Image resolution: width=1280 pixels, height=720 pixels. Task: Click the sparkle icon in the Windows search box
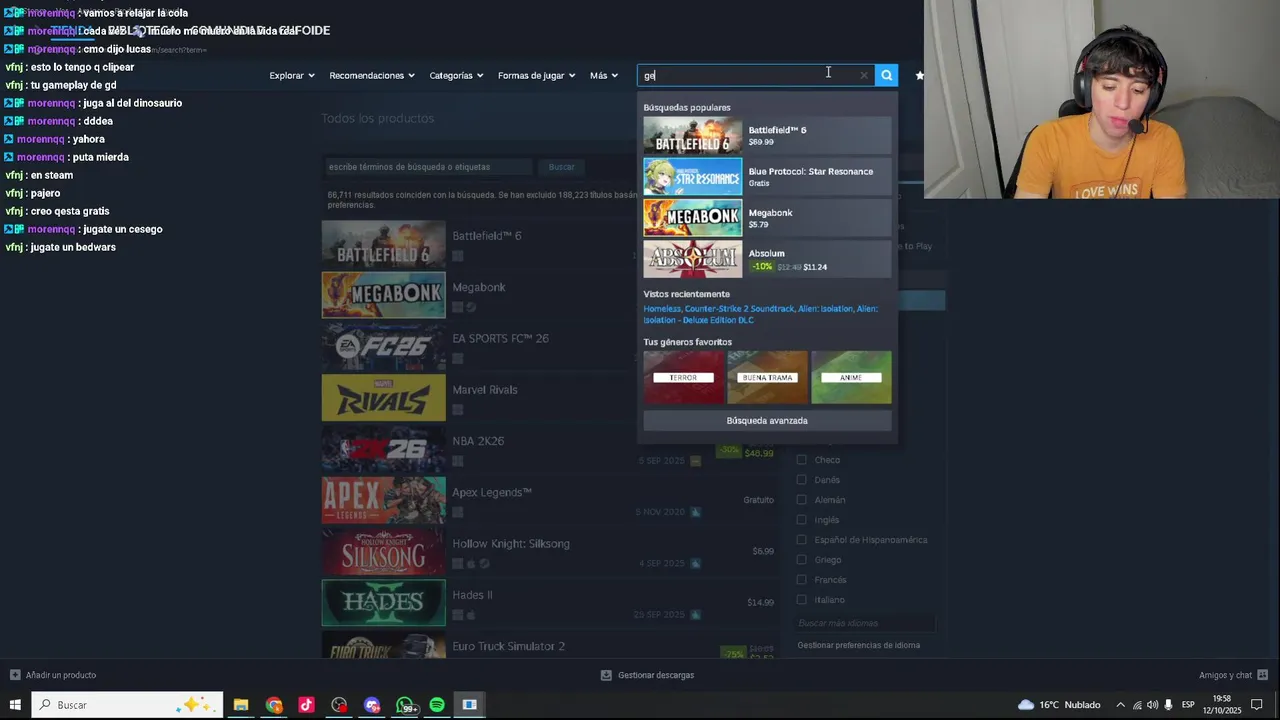[195, 705]
